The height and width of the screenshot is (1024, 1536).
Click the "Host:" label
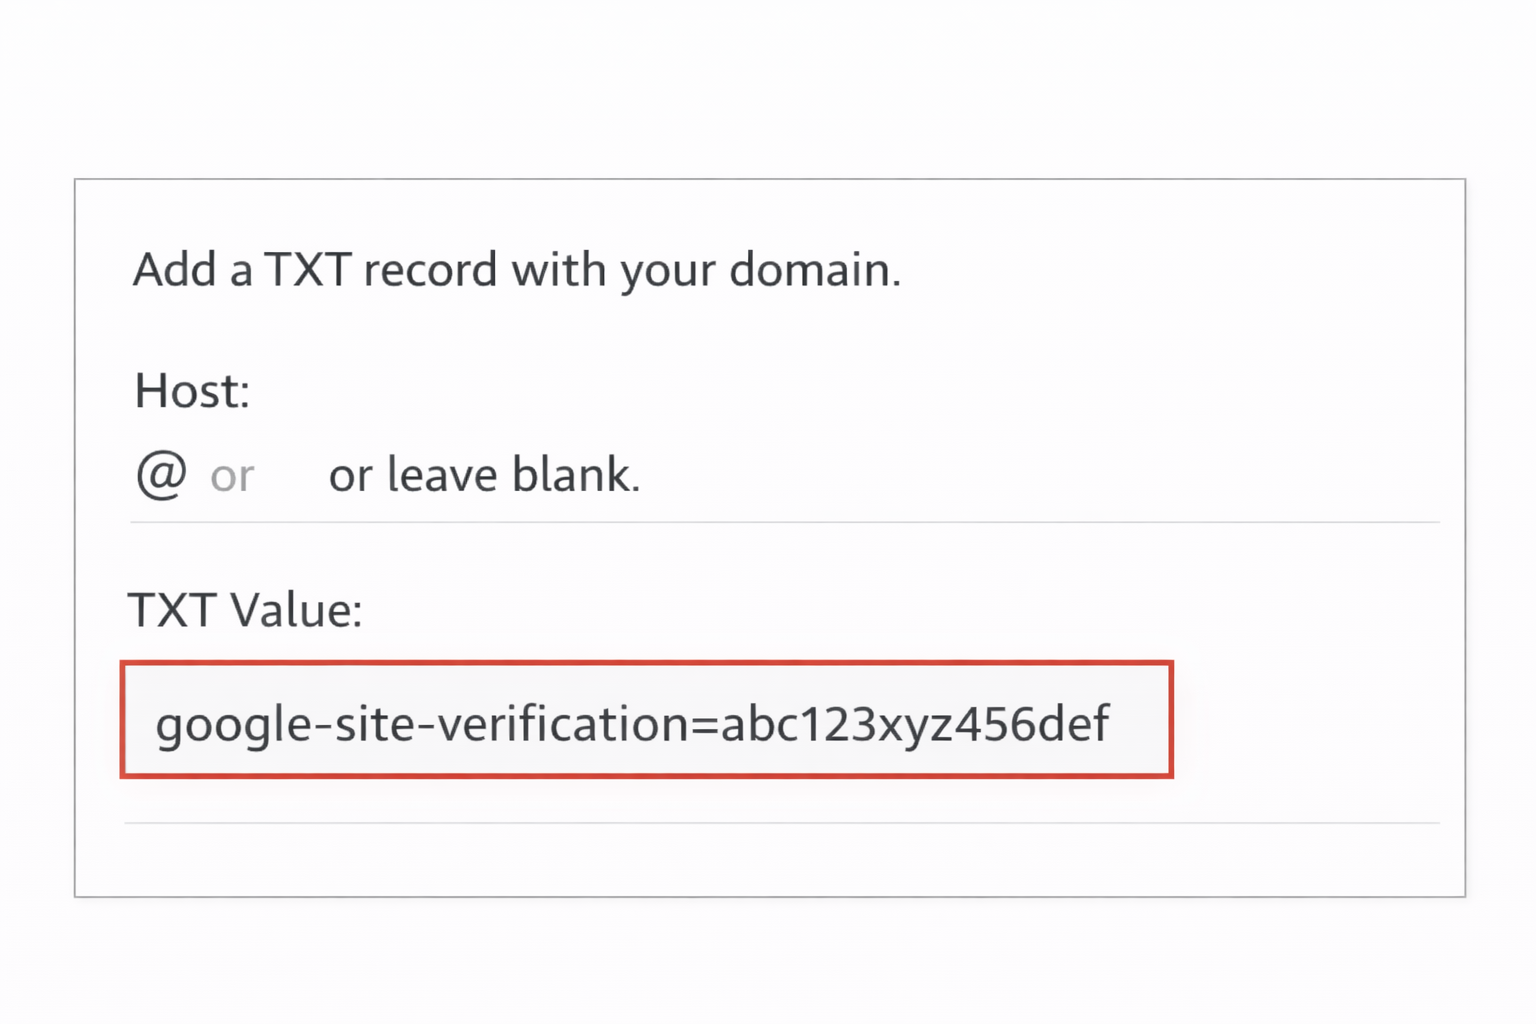click(x=191, y=391)
